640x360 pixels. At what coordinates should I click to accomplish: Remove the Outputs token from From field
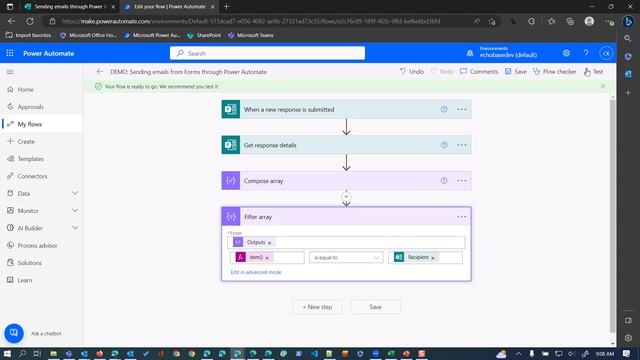pyautogui.click(x=269, y=243)
